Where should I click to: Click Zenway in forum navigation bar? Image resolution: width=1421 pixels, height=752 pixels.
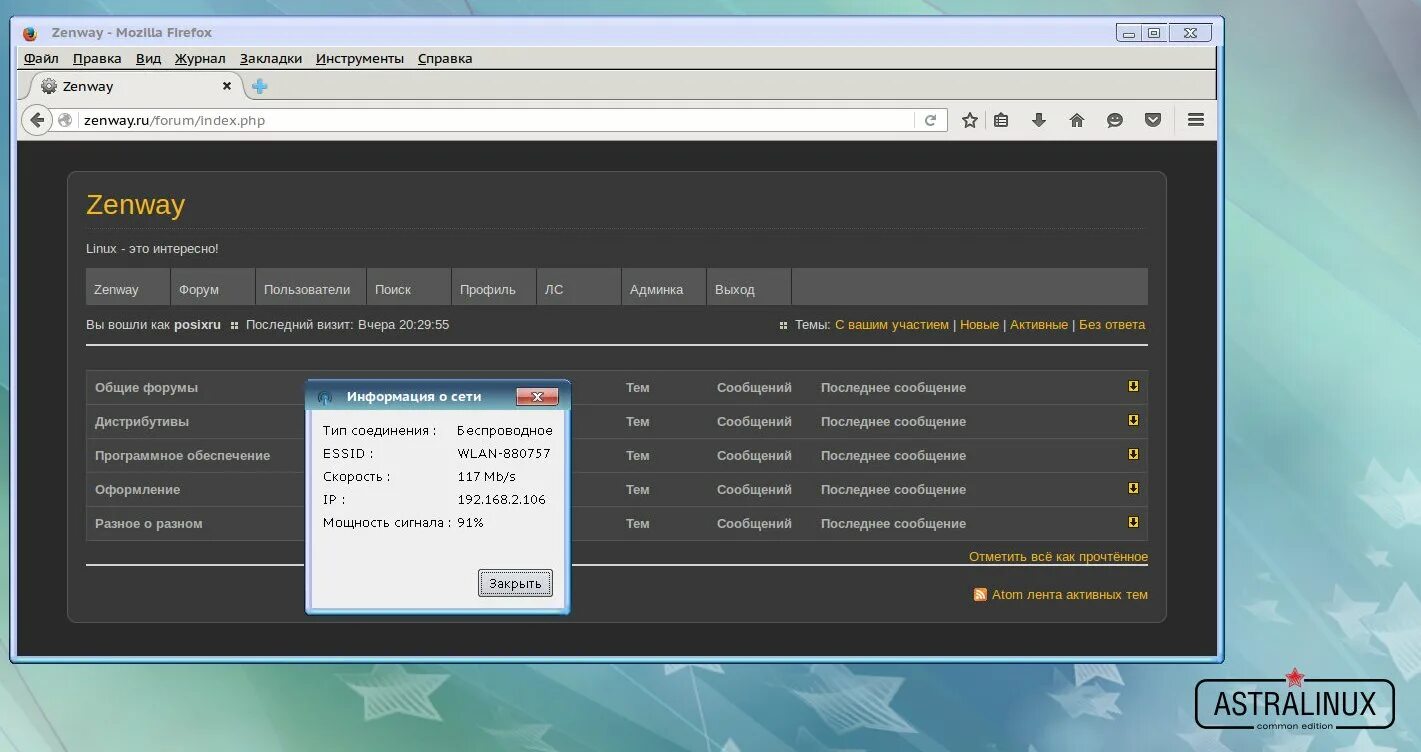coord(128,287)
